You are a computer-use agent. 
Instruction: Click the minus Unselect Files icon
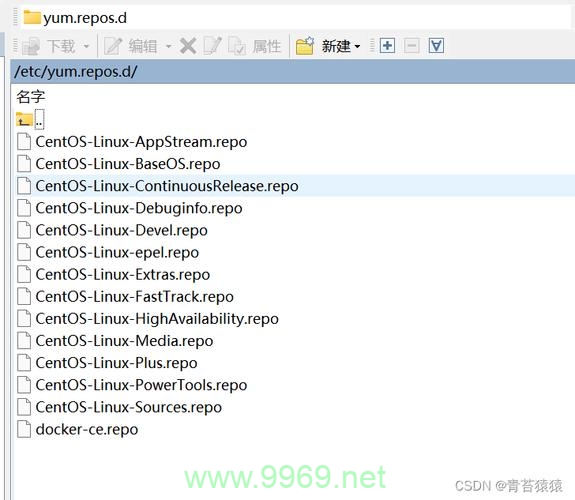pos(411,46)
